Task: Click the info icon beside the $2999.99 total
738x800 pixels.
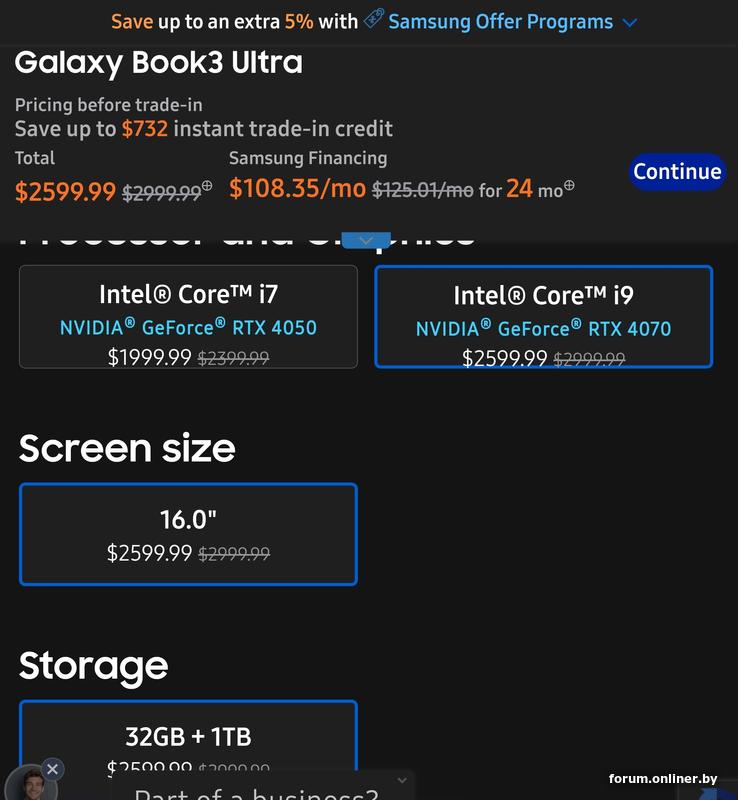Action: (x=207, y=186)
